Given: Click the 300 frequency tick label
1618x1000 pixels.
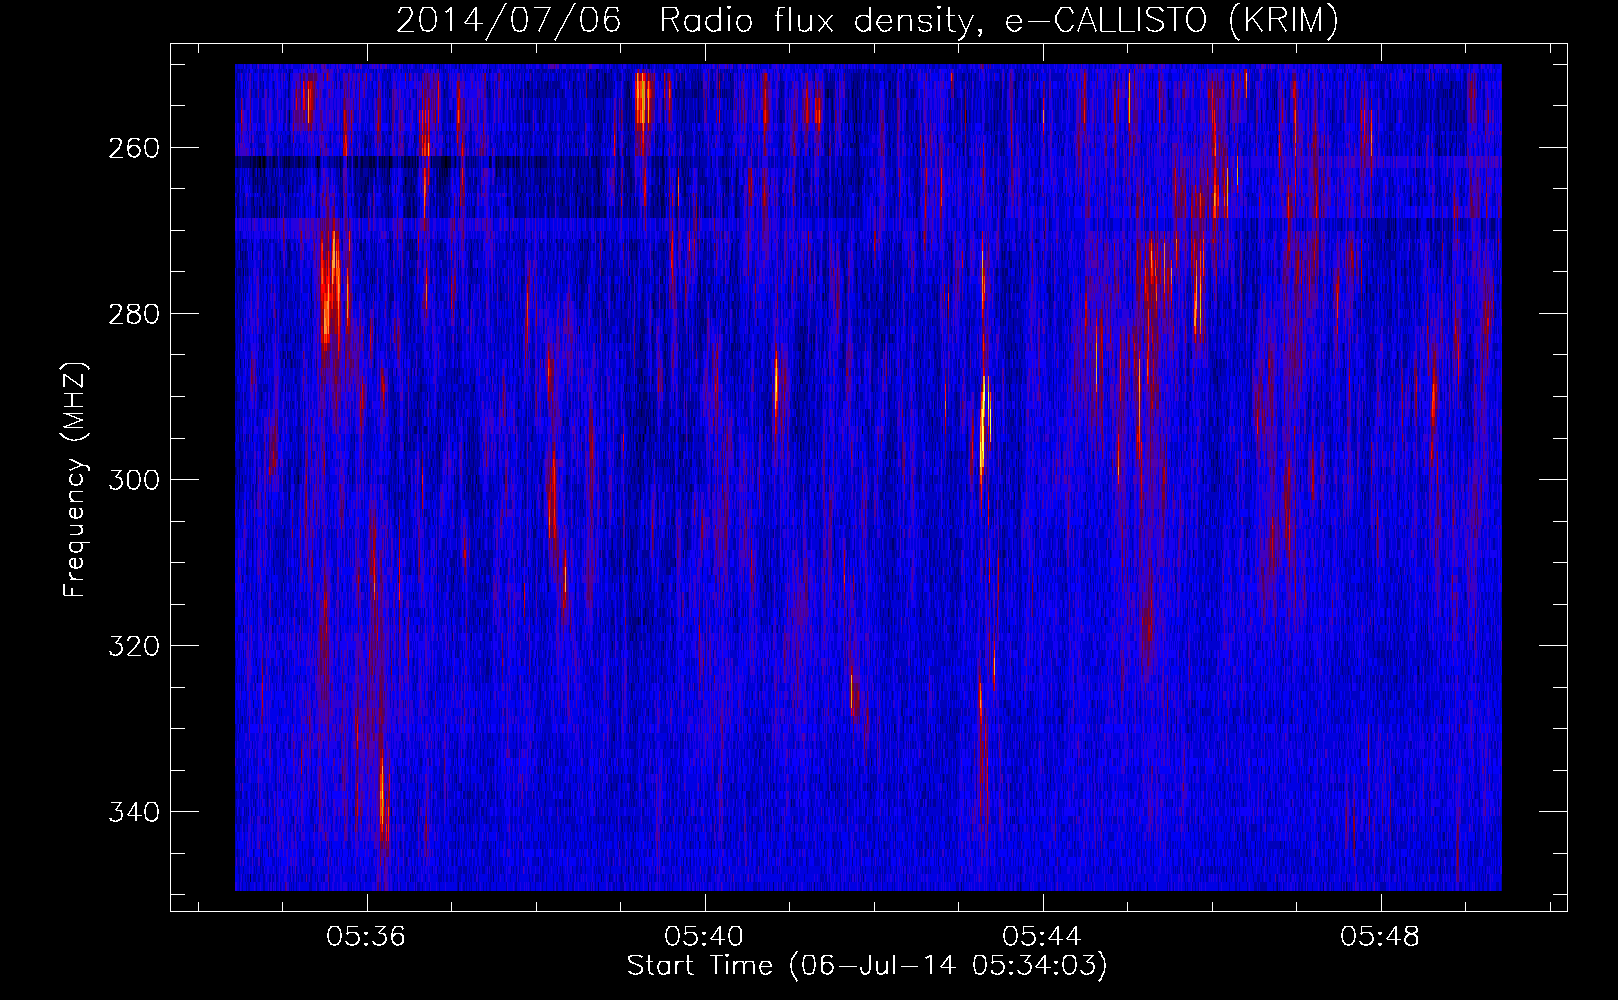Looking at the screenshot, I should tap(132, 480).
